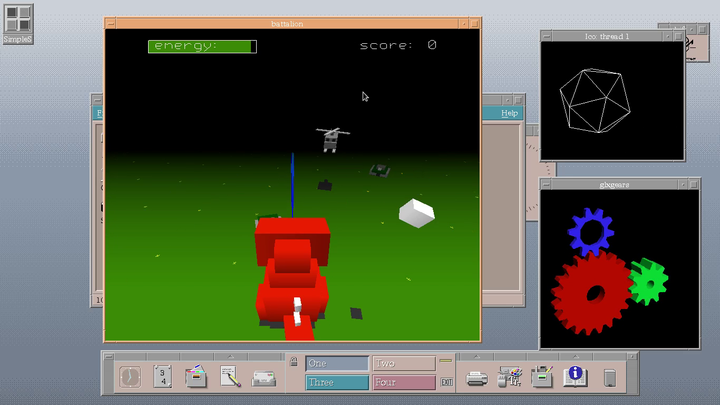Restore the minimized SimpleS desktop icon
720x405 pixels.
pos(18,20)
